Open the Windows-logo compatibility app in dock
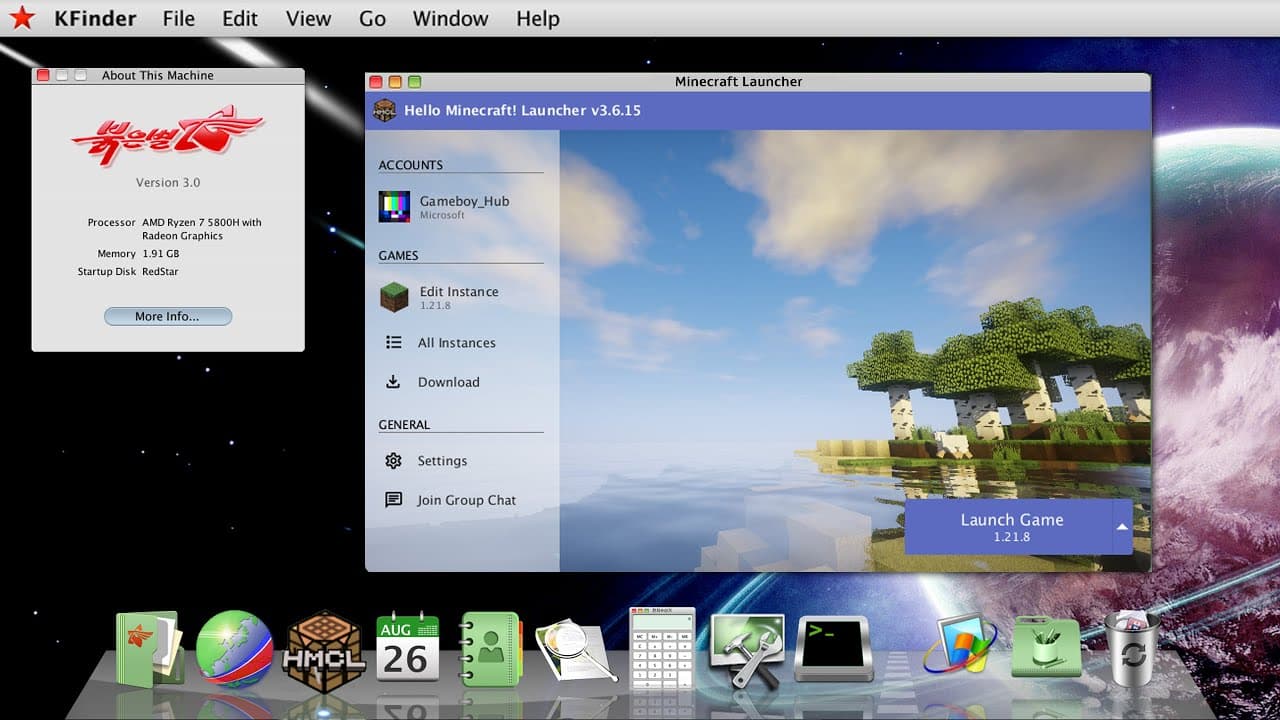This screenshot has height=720, width=1280. [x=960, y=645]
